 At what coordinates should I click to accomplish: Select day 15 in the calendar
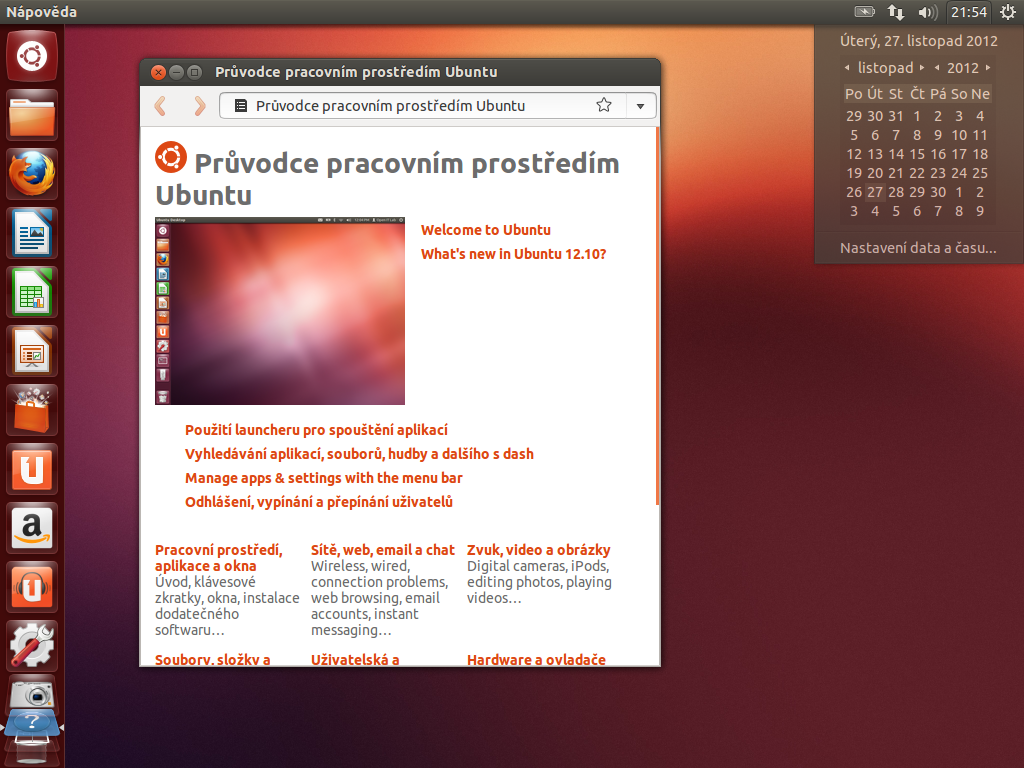click(917, 154)
